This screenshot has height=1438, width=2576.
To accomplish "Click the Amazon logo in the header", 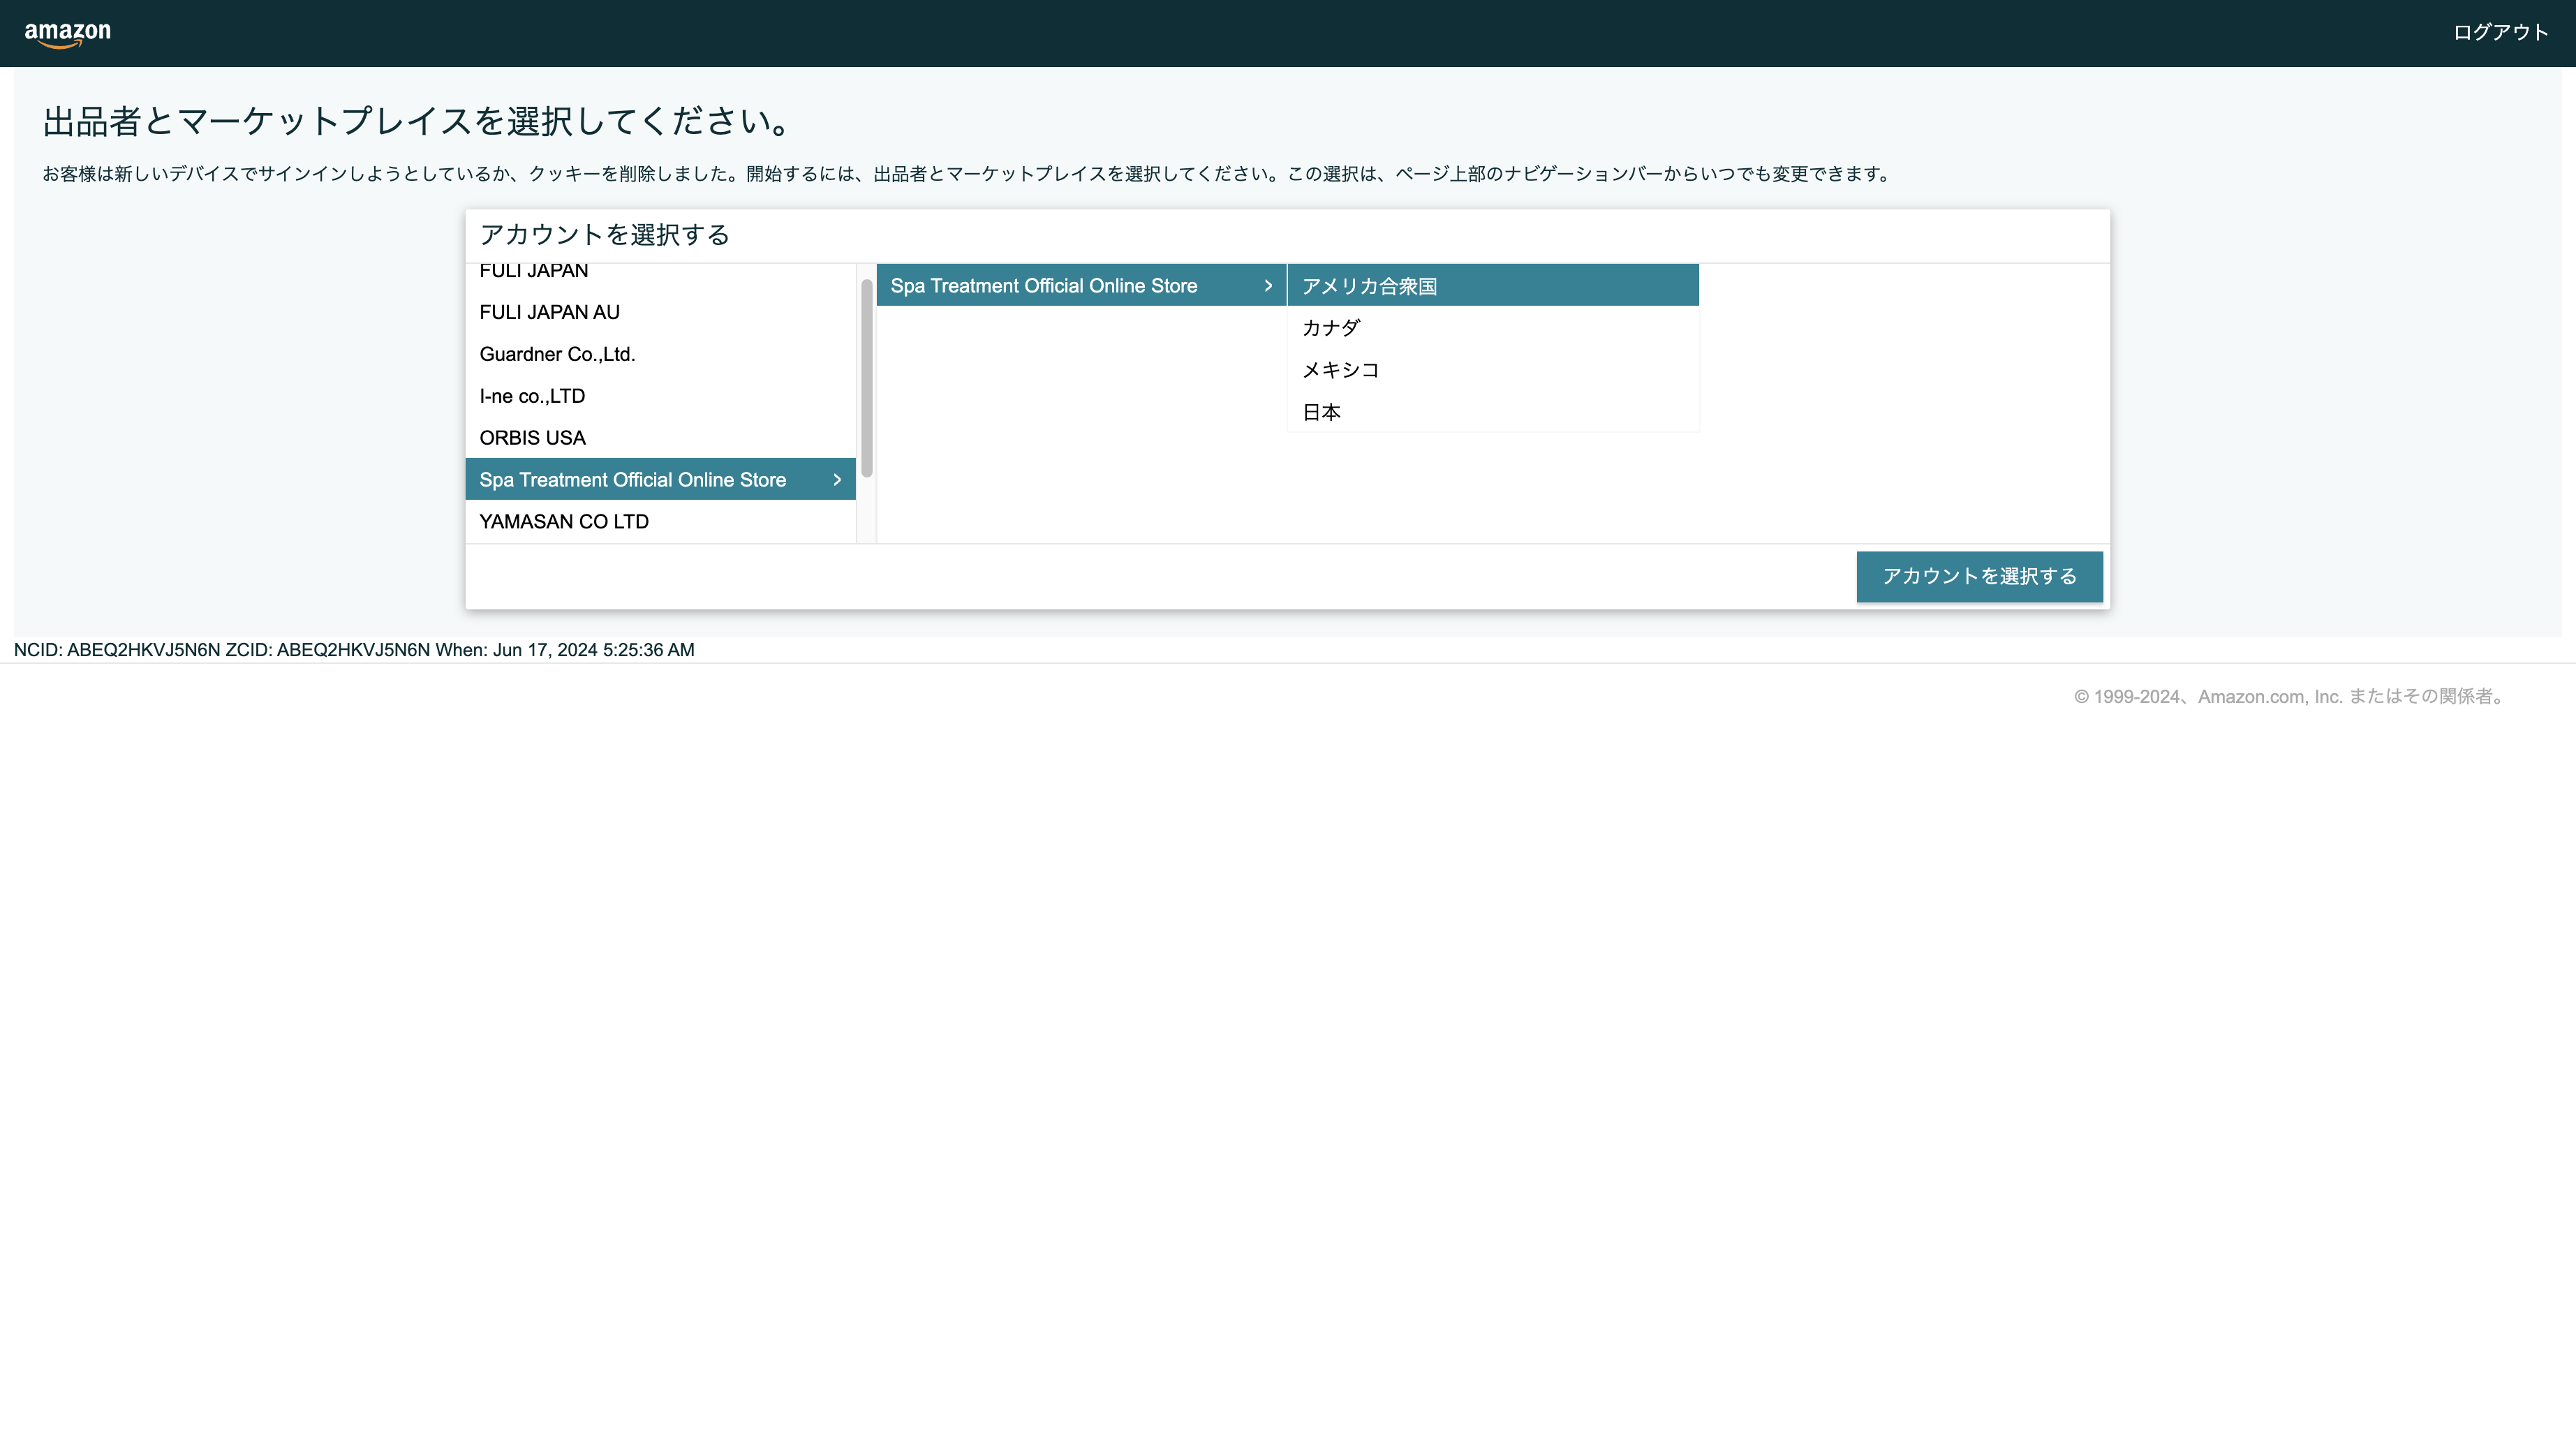I will click(68, 34).
